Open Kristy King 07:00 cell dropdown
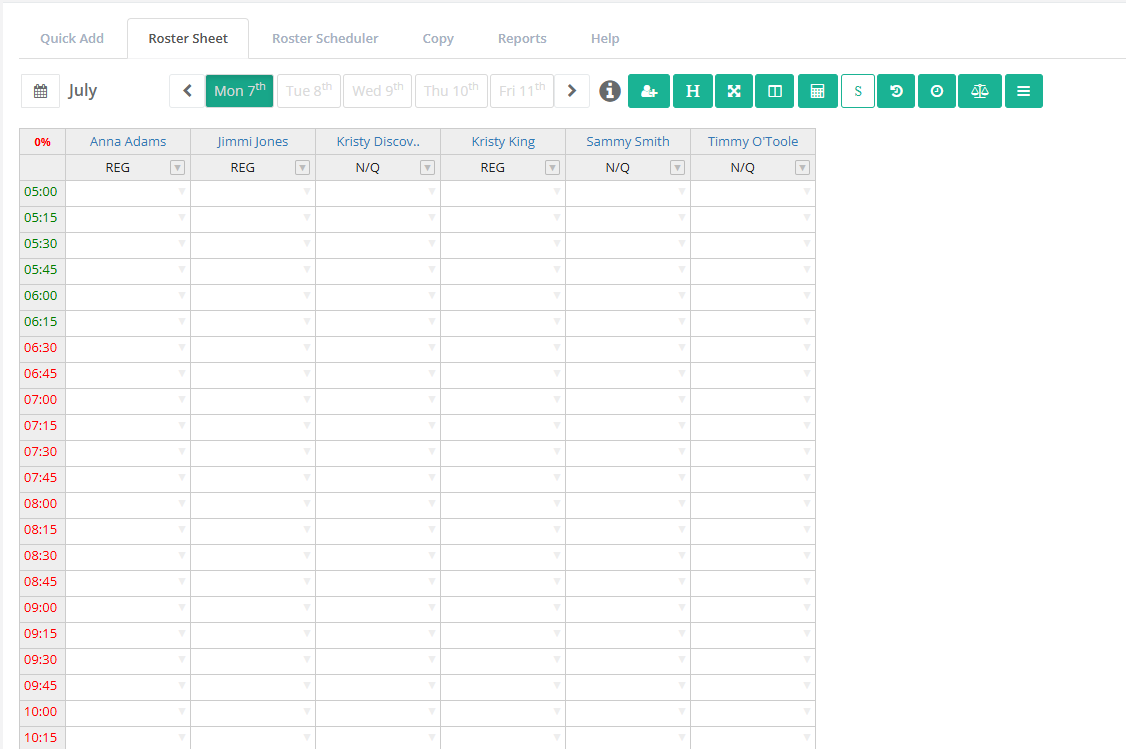 point(557,400)
